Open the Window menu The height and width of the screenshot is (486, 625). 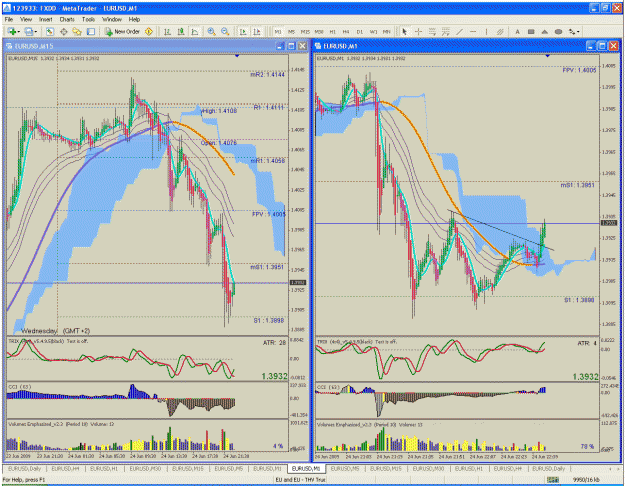[112, 19]
